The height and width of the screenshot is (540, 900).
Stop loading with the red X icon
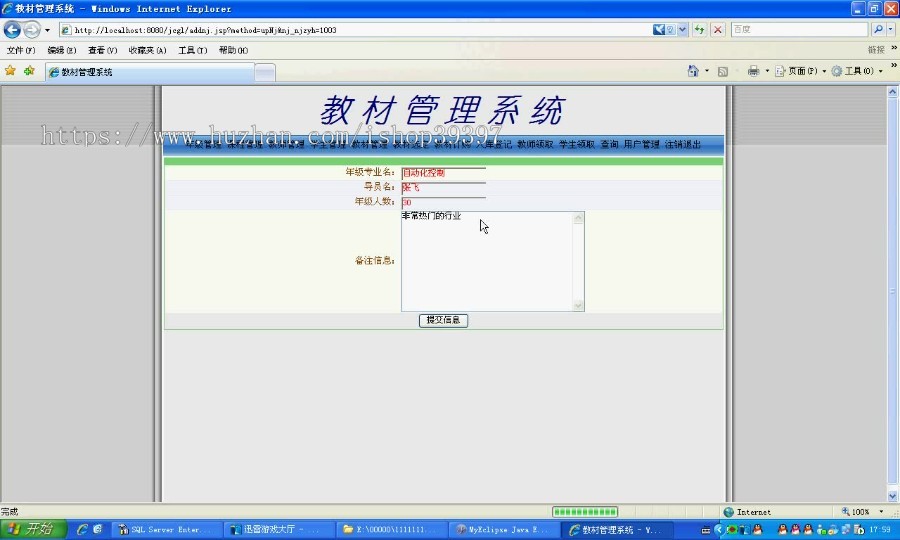coord(717,29)
